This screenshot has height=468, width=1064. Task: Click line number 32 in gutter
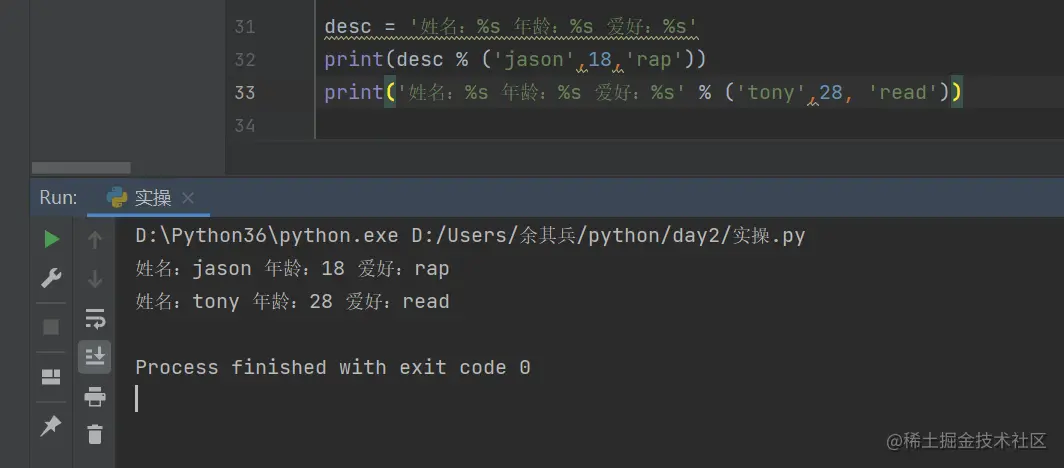click(245, 60)
